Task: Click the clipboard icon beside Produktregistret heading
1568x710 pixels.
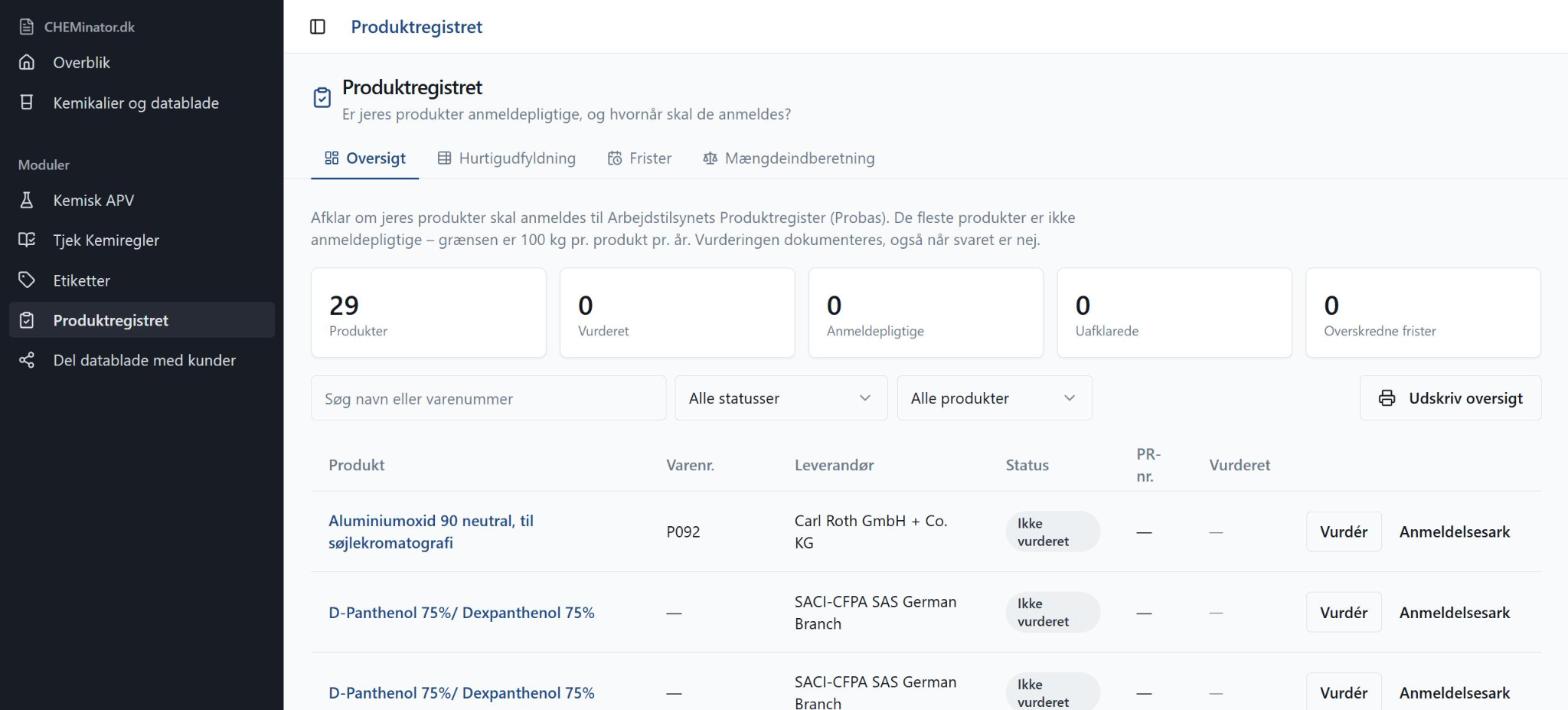Action: coord(322,97)
